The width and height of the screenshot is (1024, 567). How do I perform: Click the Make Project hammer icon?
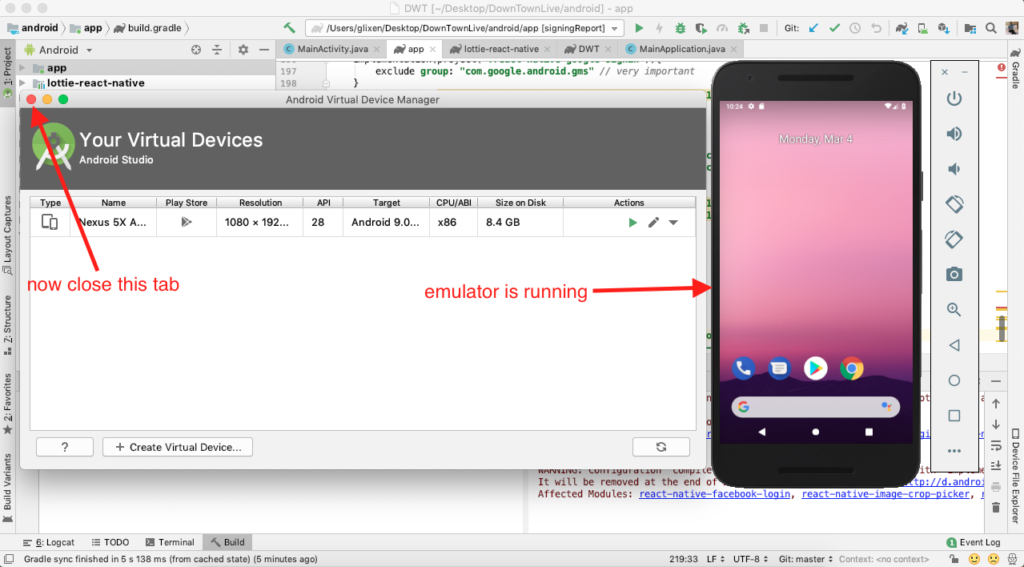click(289, 27)
